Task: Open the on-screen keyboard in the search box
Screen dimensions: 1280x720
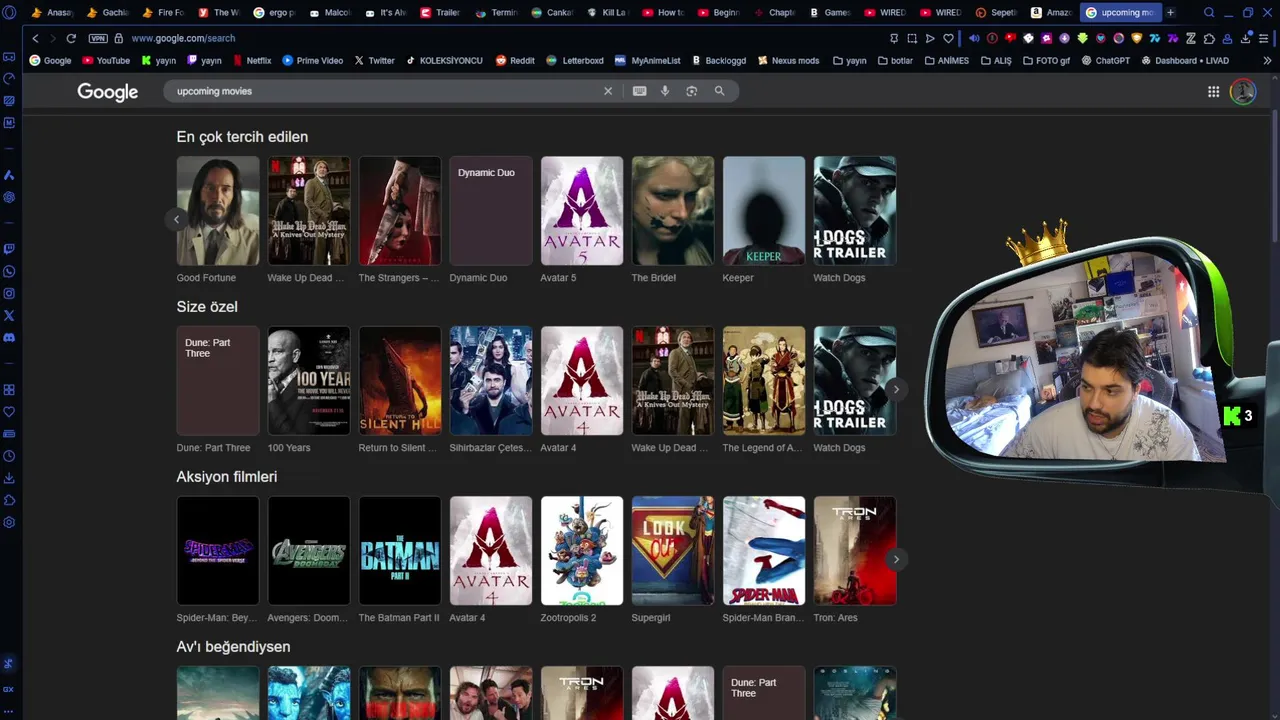Action: coord(640,91)
